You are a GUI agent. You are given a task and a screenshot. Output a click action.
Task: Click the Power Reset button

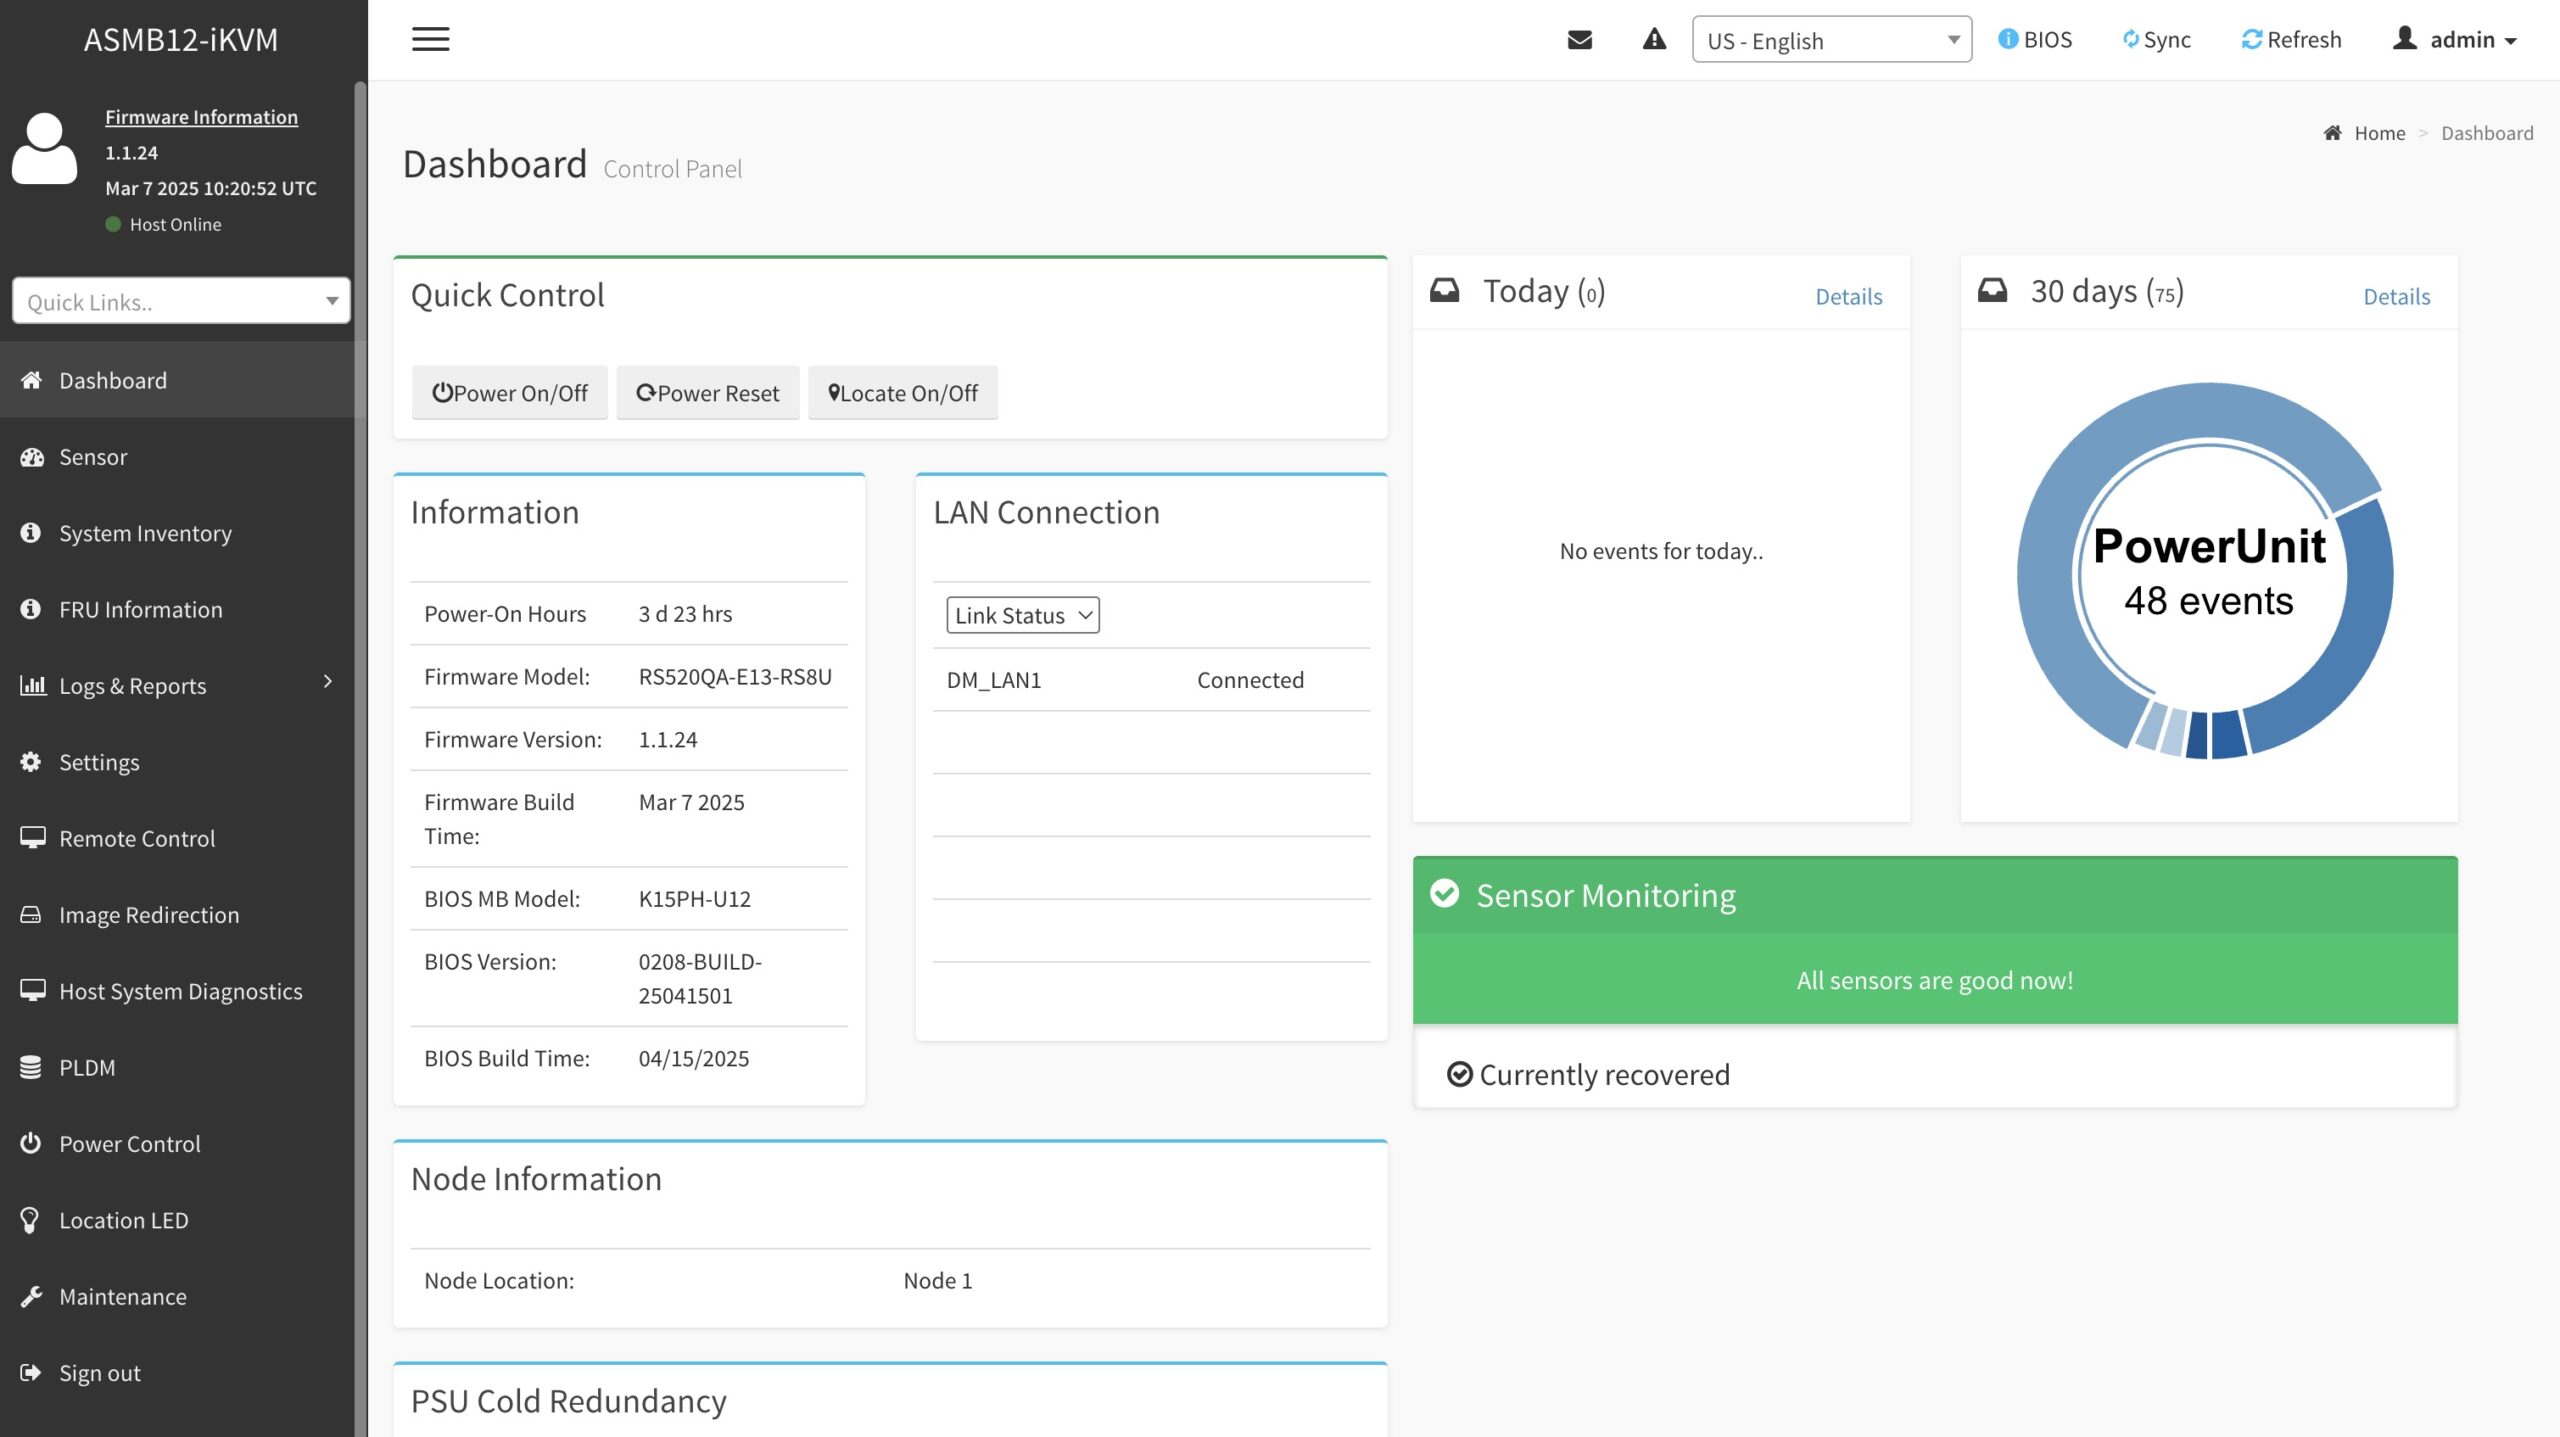pos(707,393)
